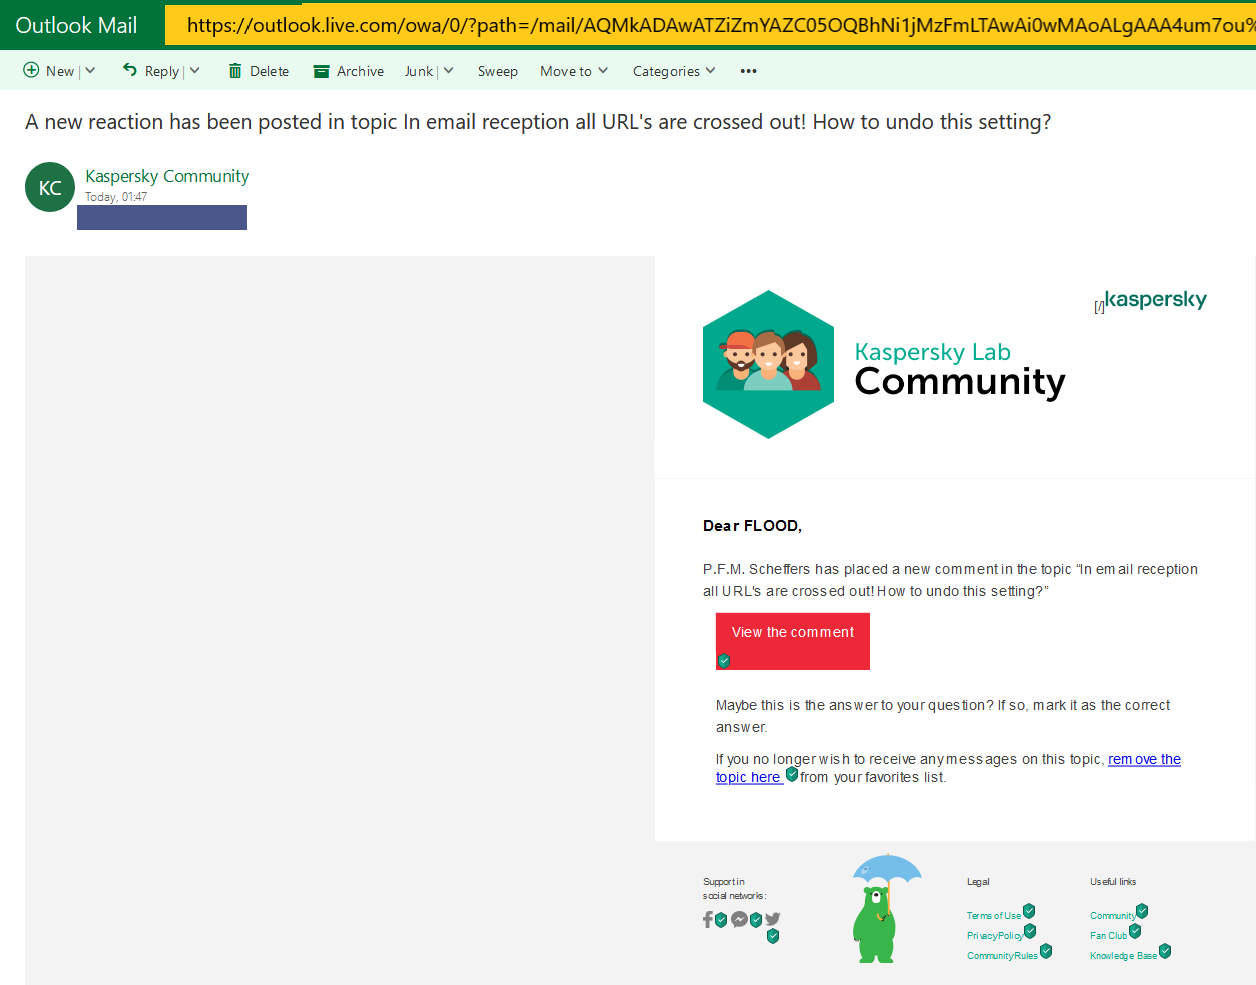Click the Outlook Mail title

click(x=76, y=25)
